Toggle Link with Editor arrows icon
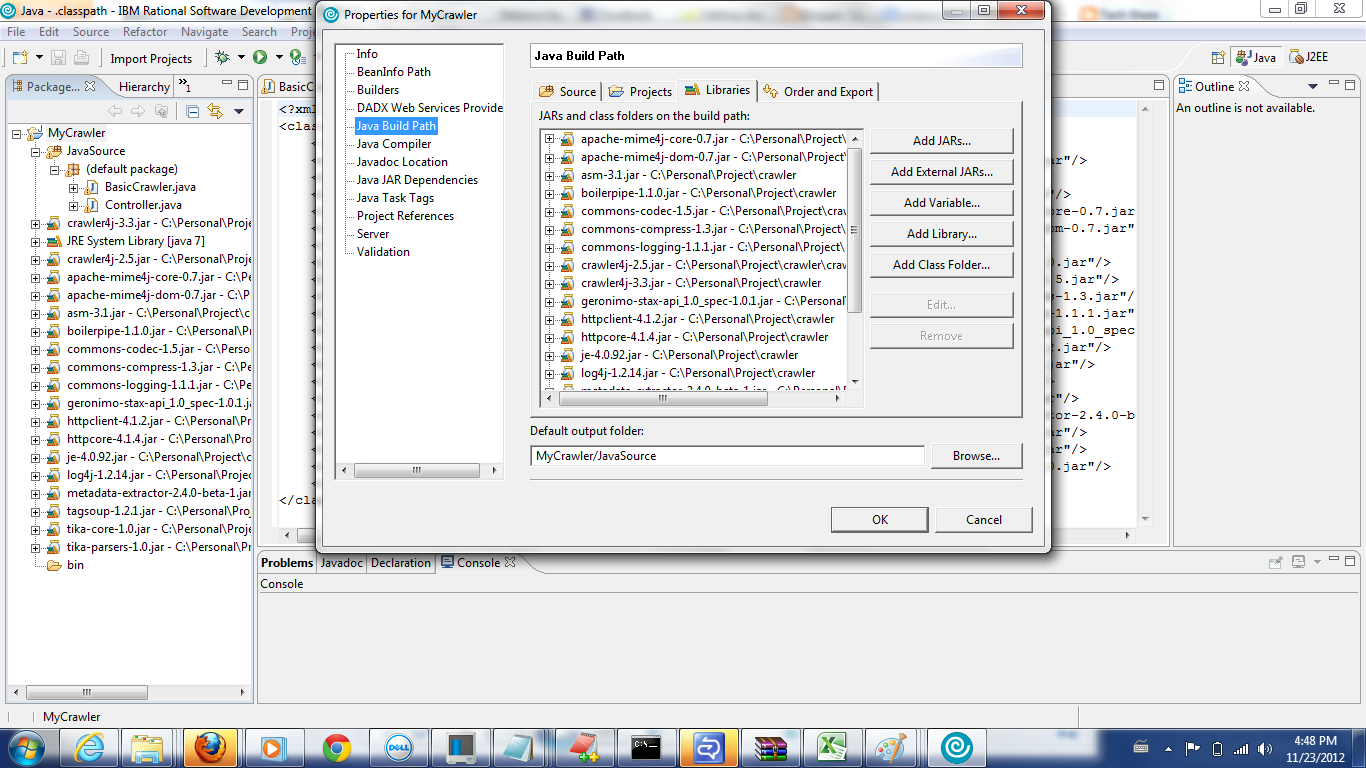1366x768 pixels. point(214,111)
